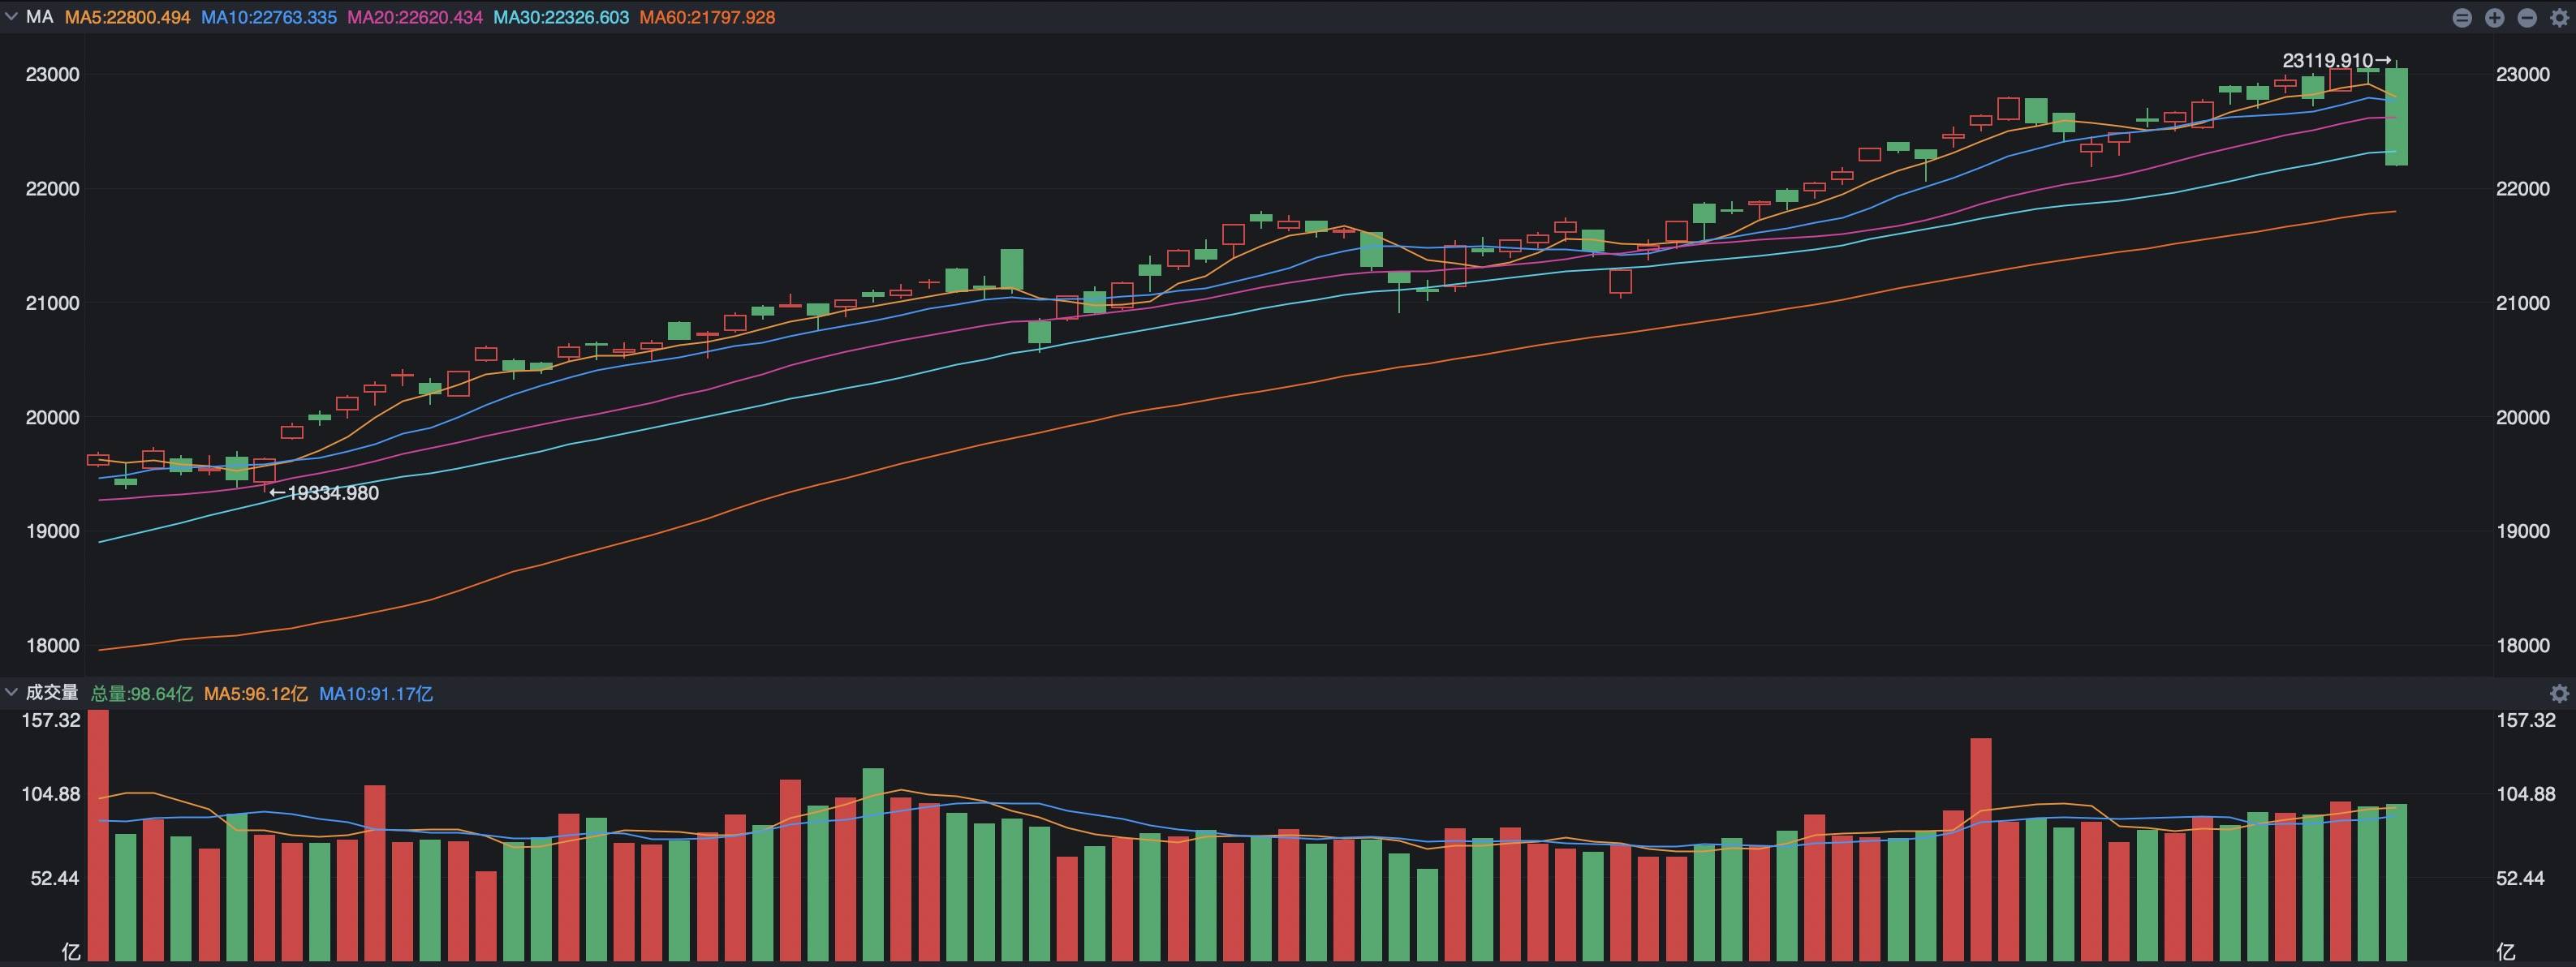This screenshot has width=2576, height=967.
Task: Zoom in with the plus icon
Action: tap(2494, 18)
